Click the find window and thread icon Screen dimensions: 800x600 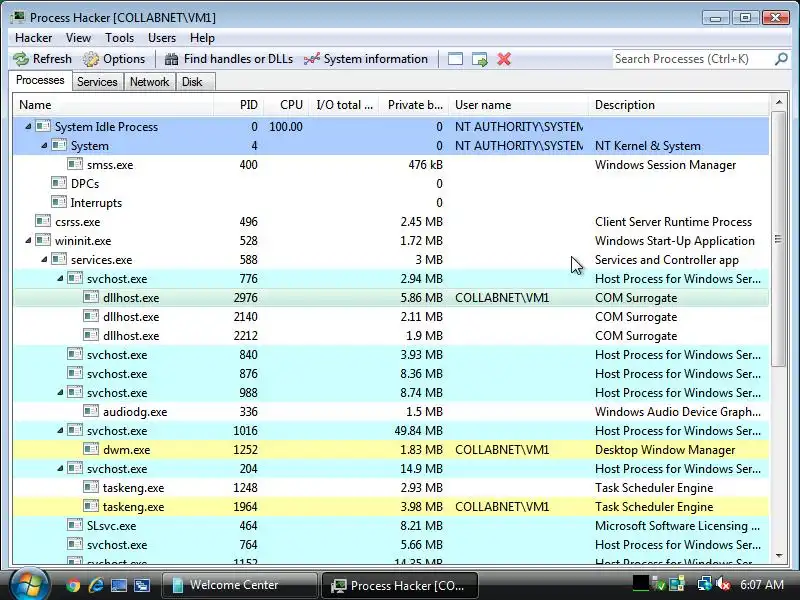[480, 59]
